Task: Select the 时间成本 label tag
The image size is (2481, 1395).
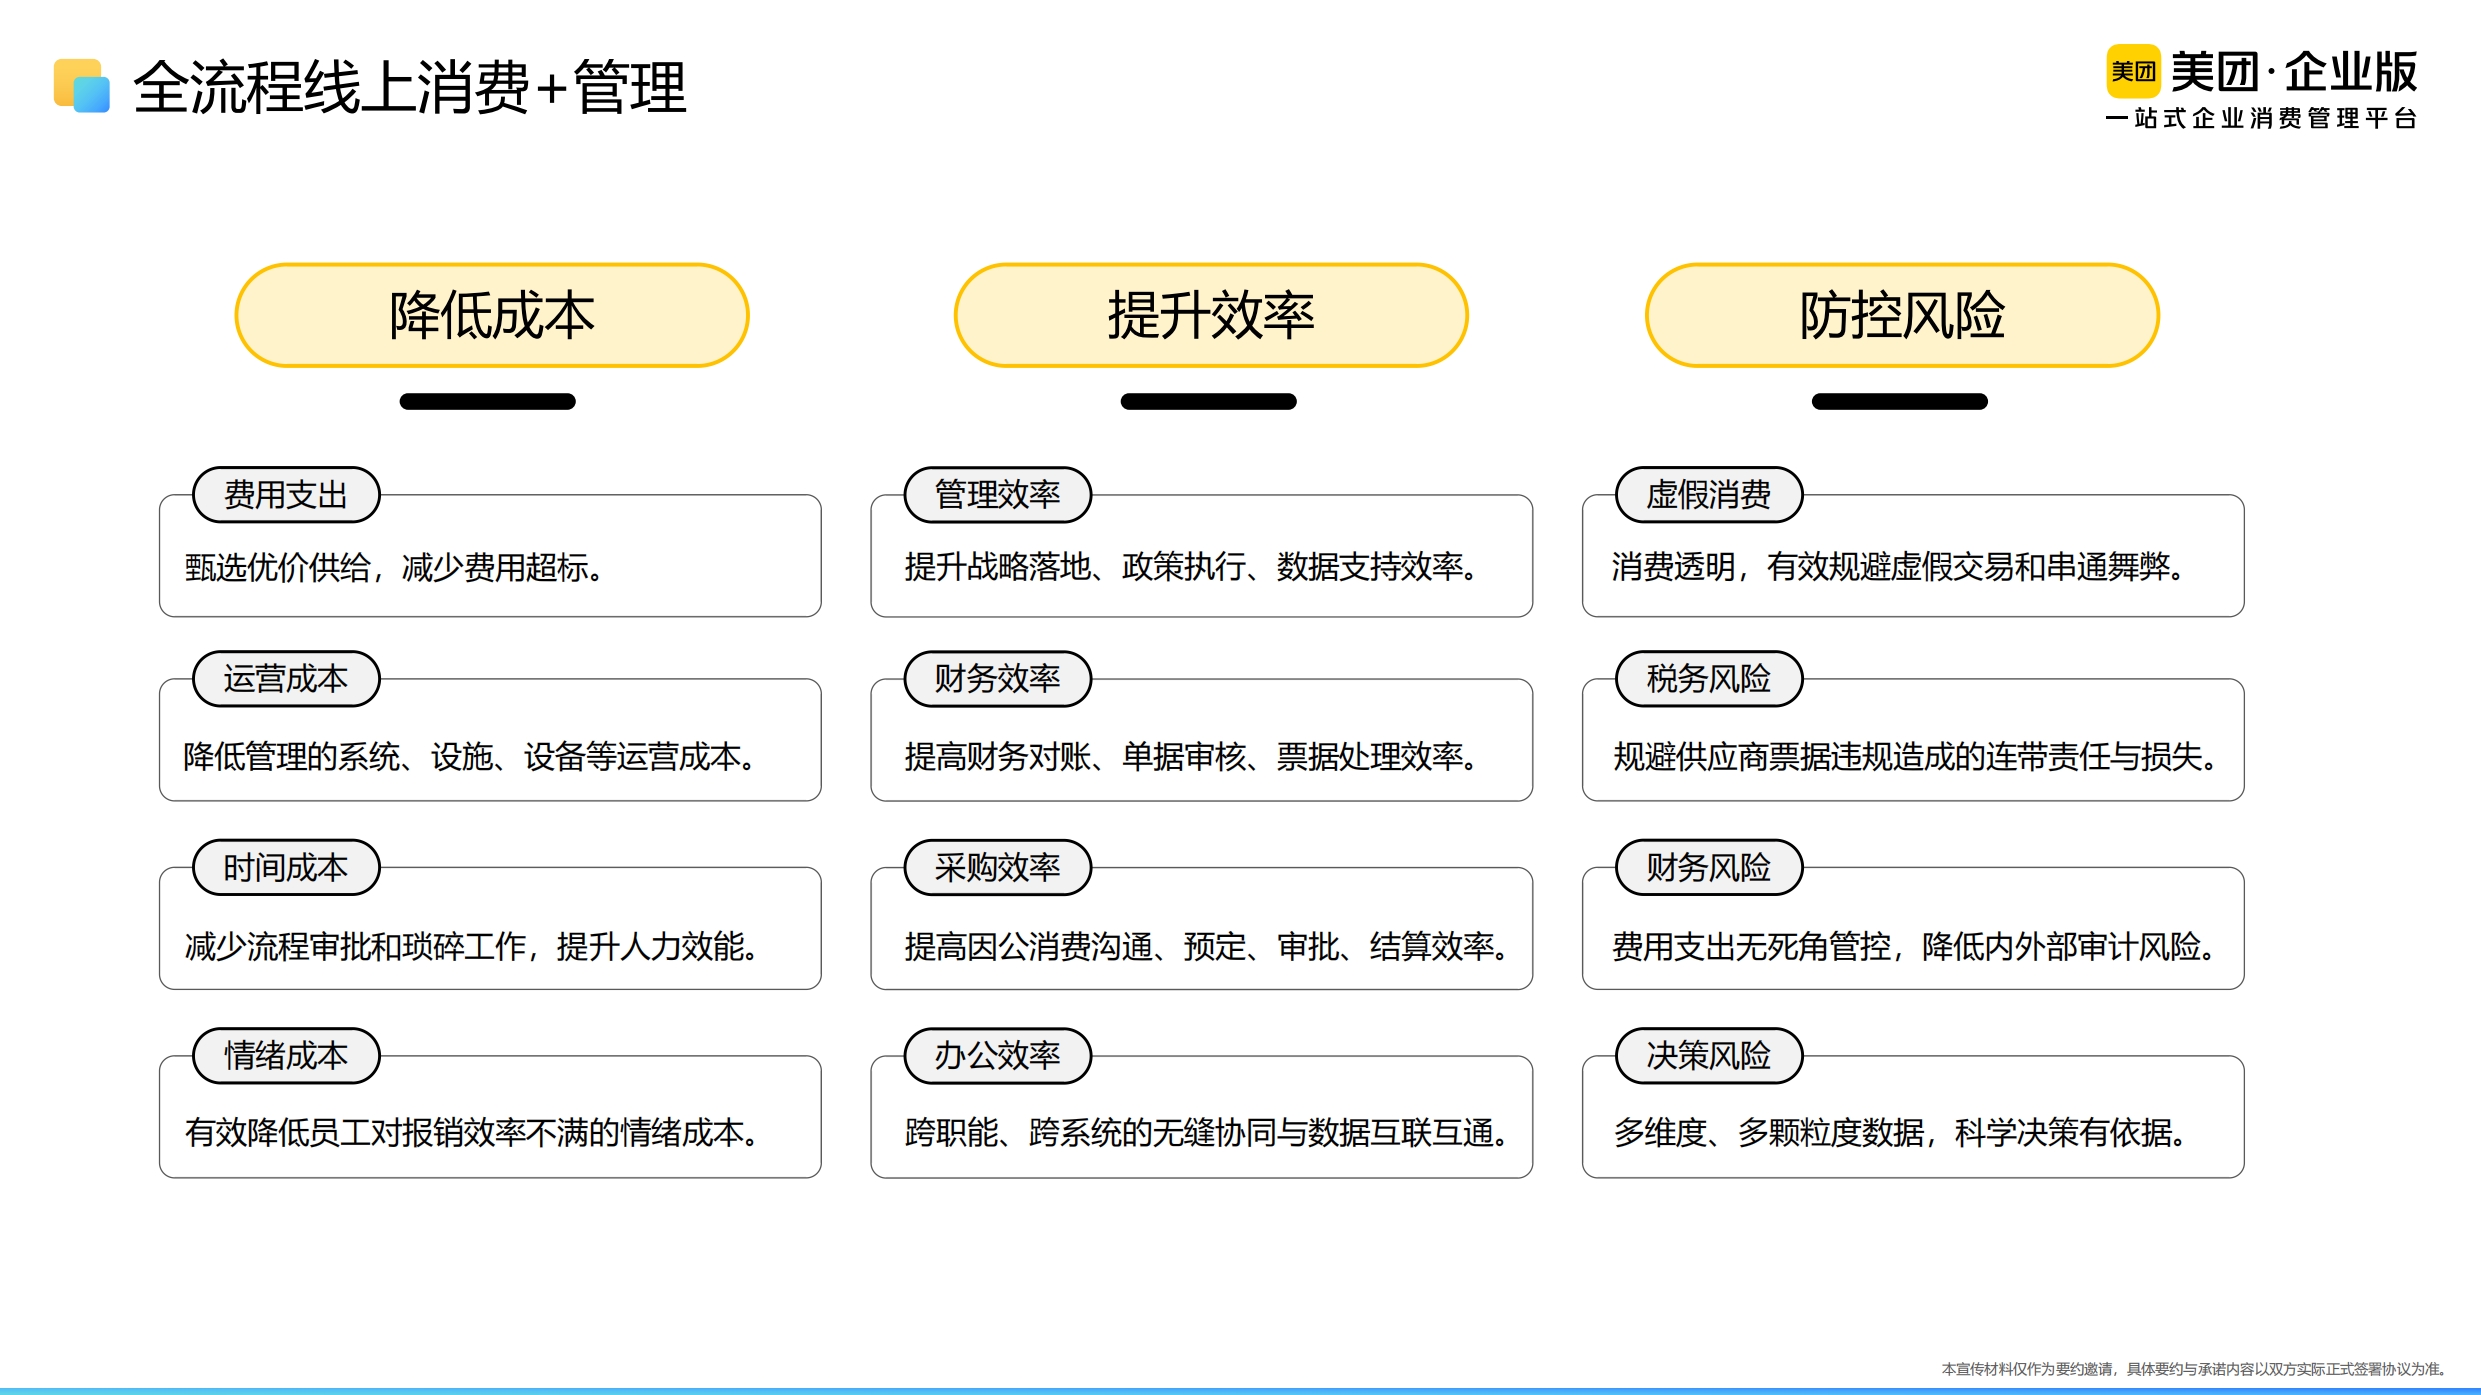Action: (x=286, y=867)
